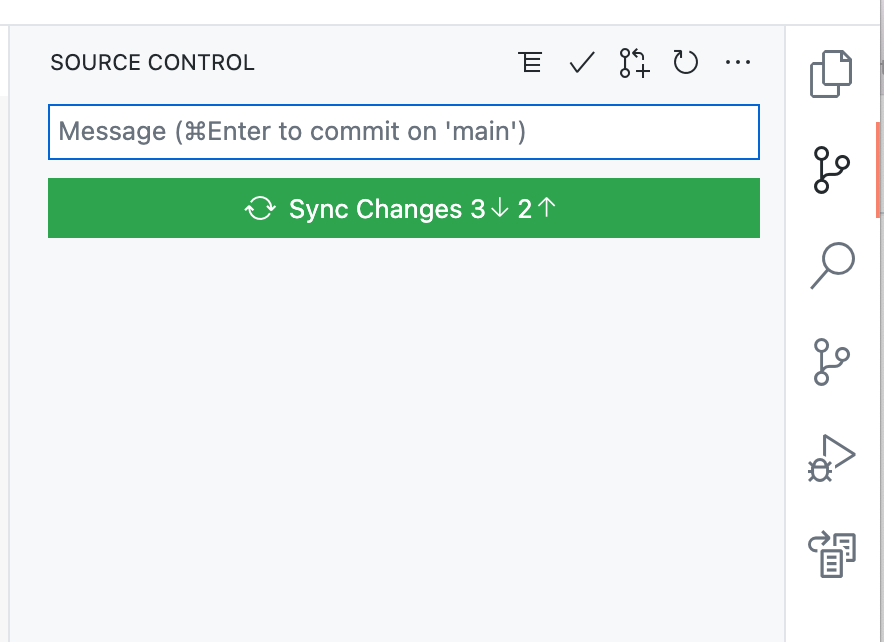Refresh the Source Control view

[x=686, y=62]
